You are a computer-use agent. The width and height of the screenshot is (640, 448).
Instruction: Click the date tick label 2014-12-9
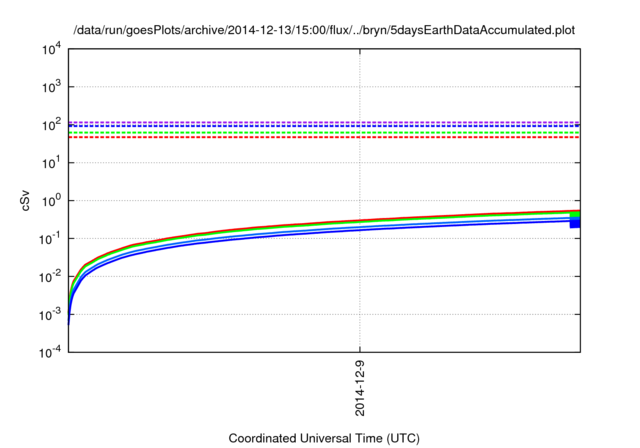[x=360, y=388]
